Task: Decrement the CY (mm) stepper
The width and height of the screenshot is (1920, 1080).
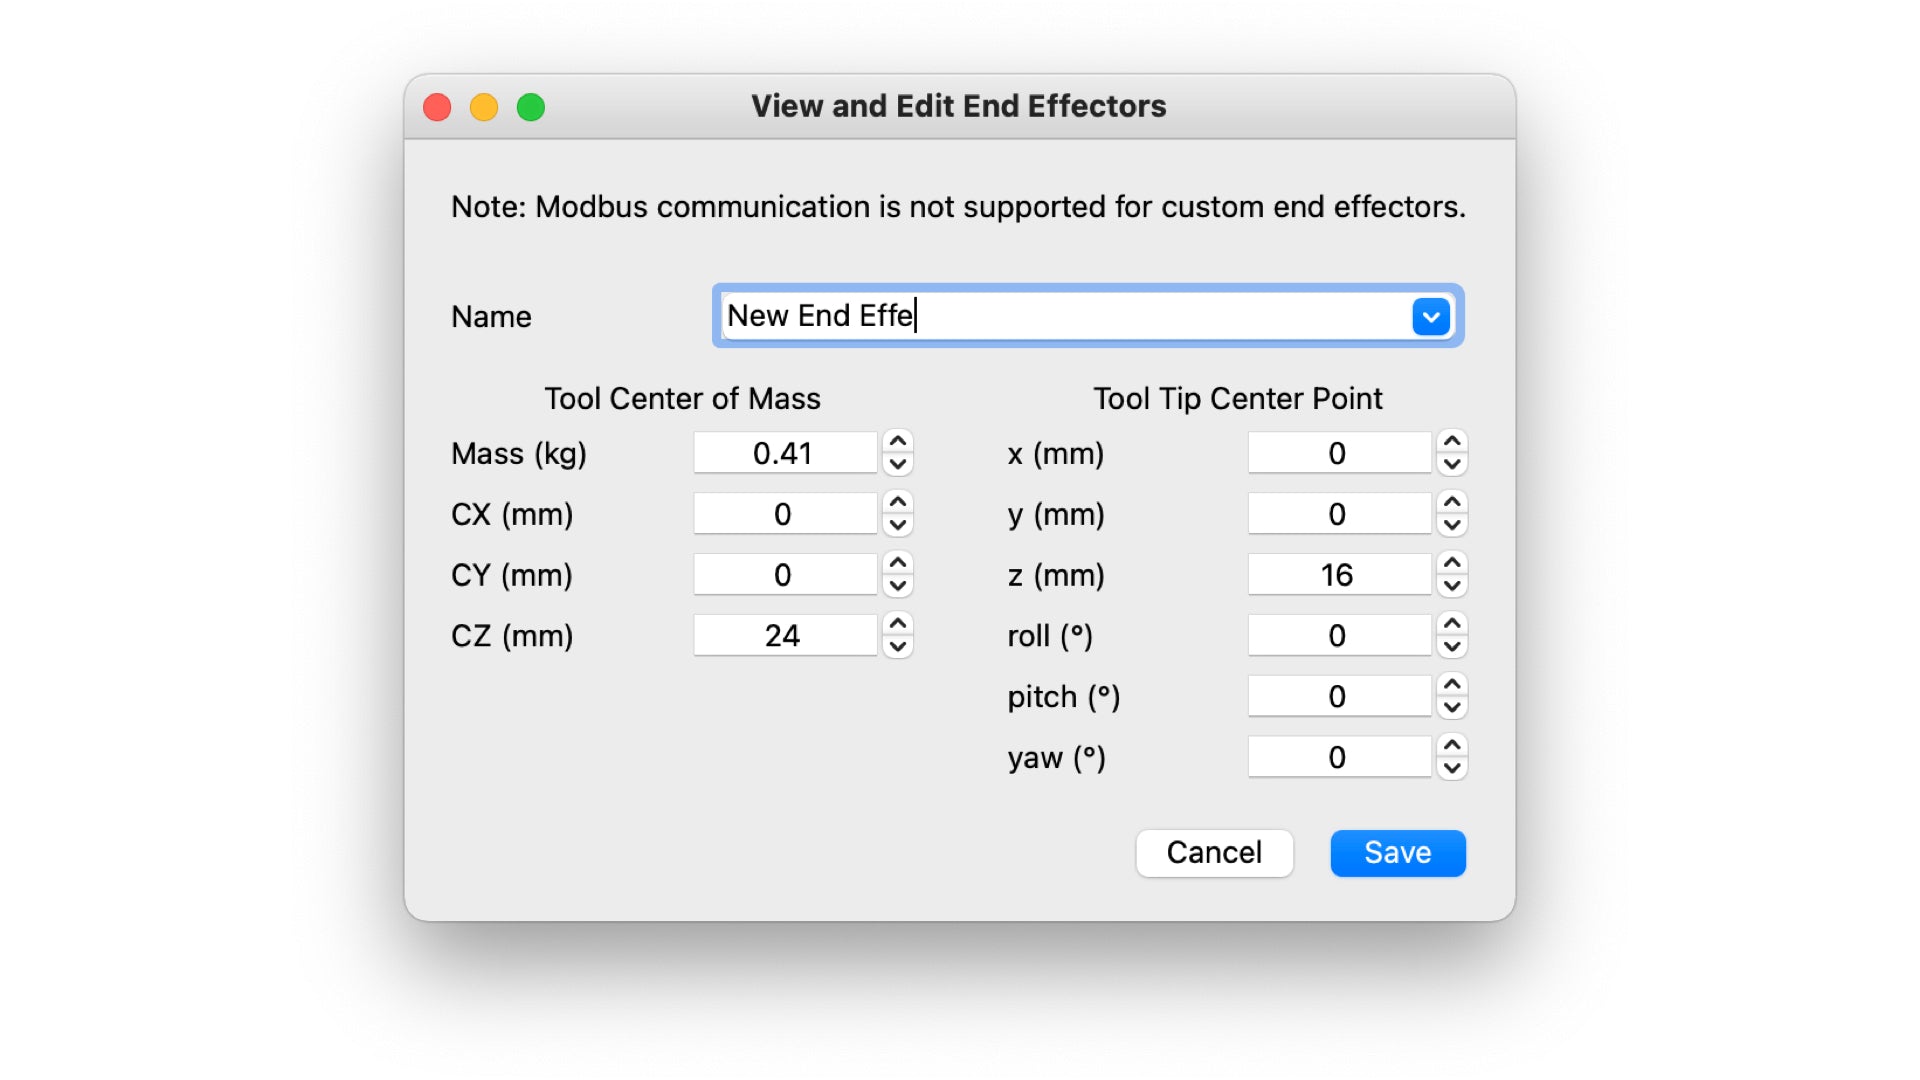Action: click(898, 587)
